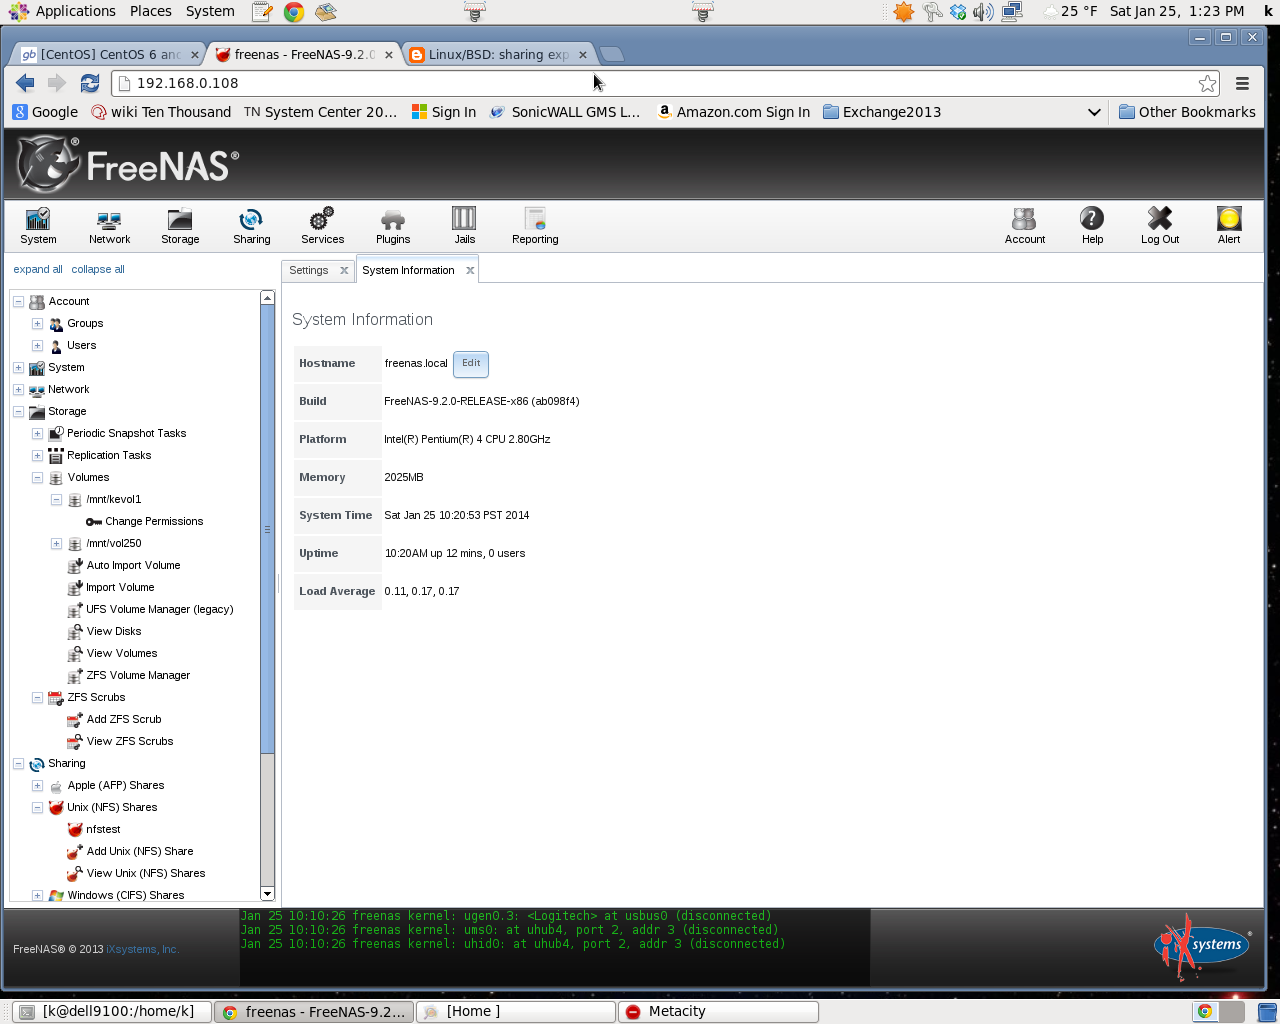
Task: Open the Storage toolbar icon
Action: (180, 225)
